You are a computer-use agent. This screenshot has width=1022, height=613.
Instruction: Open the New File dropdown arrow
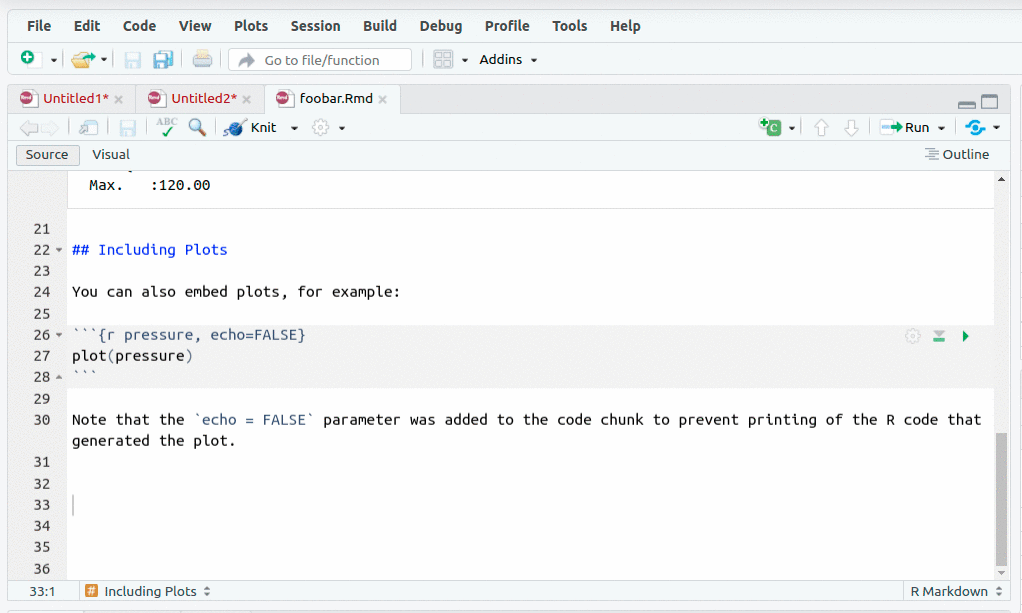(x=53, y=60)
